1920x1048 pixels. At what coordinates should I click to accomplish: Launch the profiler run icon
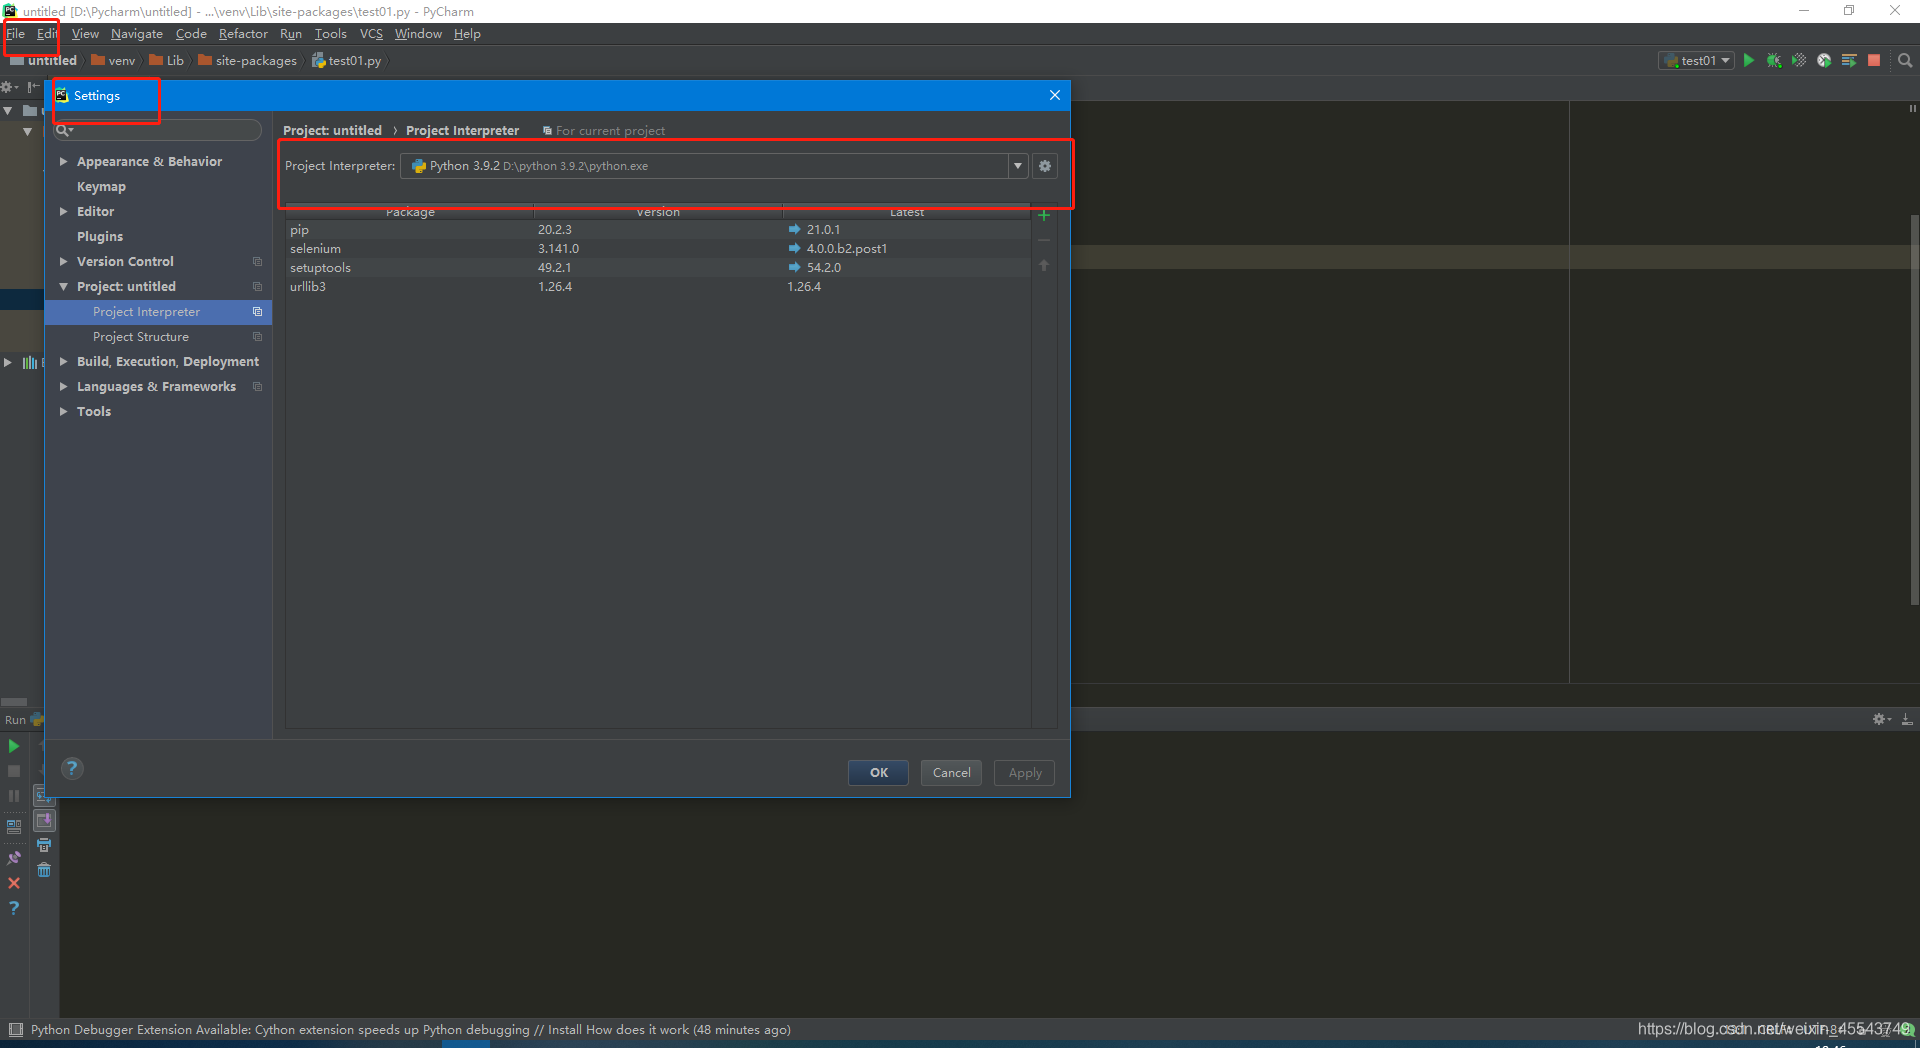tap(1824, 61)
